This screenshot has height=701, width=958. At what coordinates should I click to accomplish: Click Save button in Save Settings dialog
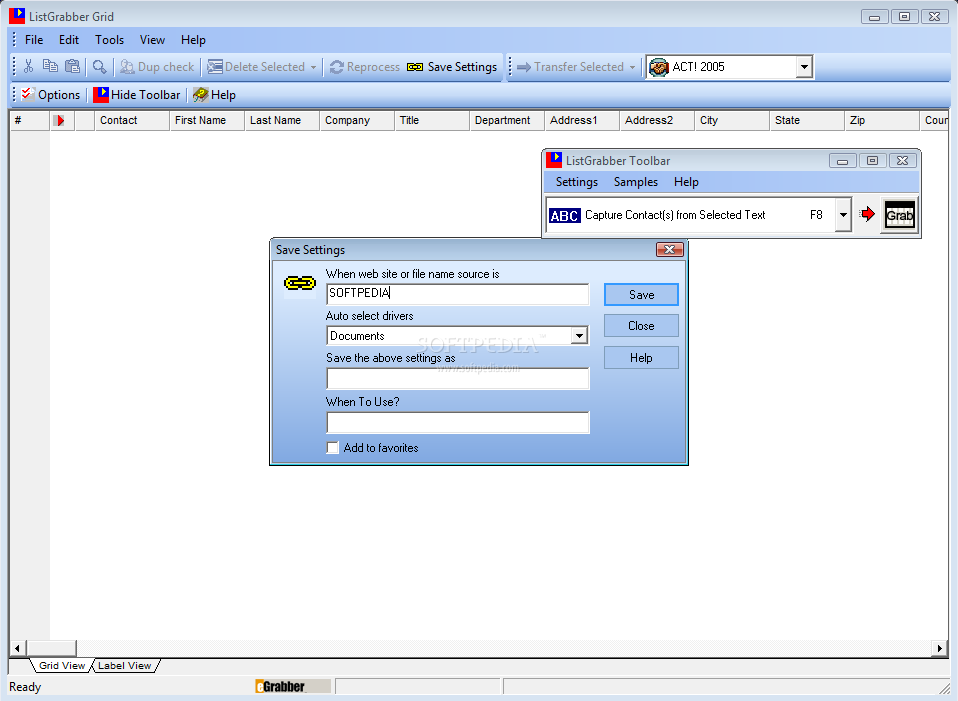641,295
